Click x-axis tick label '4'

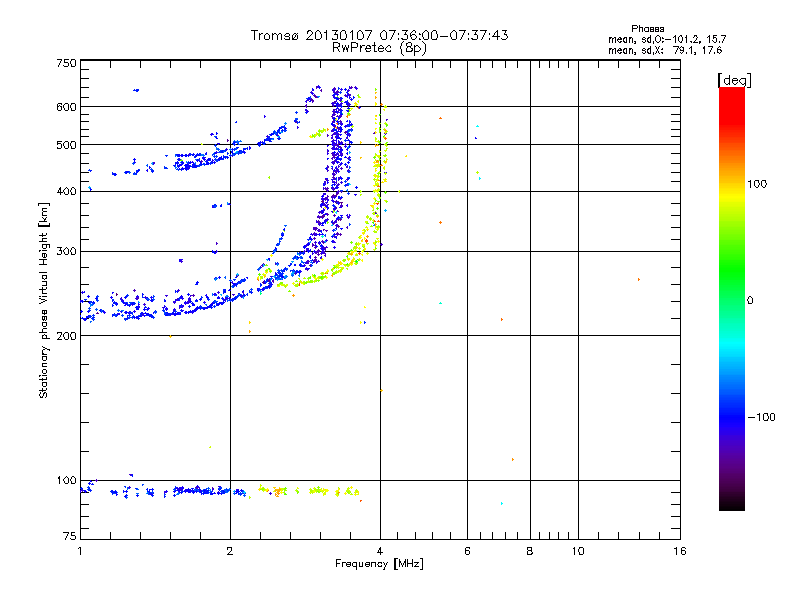[x=380, y=551]
